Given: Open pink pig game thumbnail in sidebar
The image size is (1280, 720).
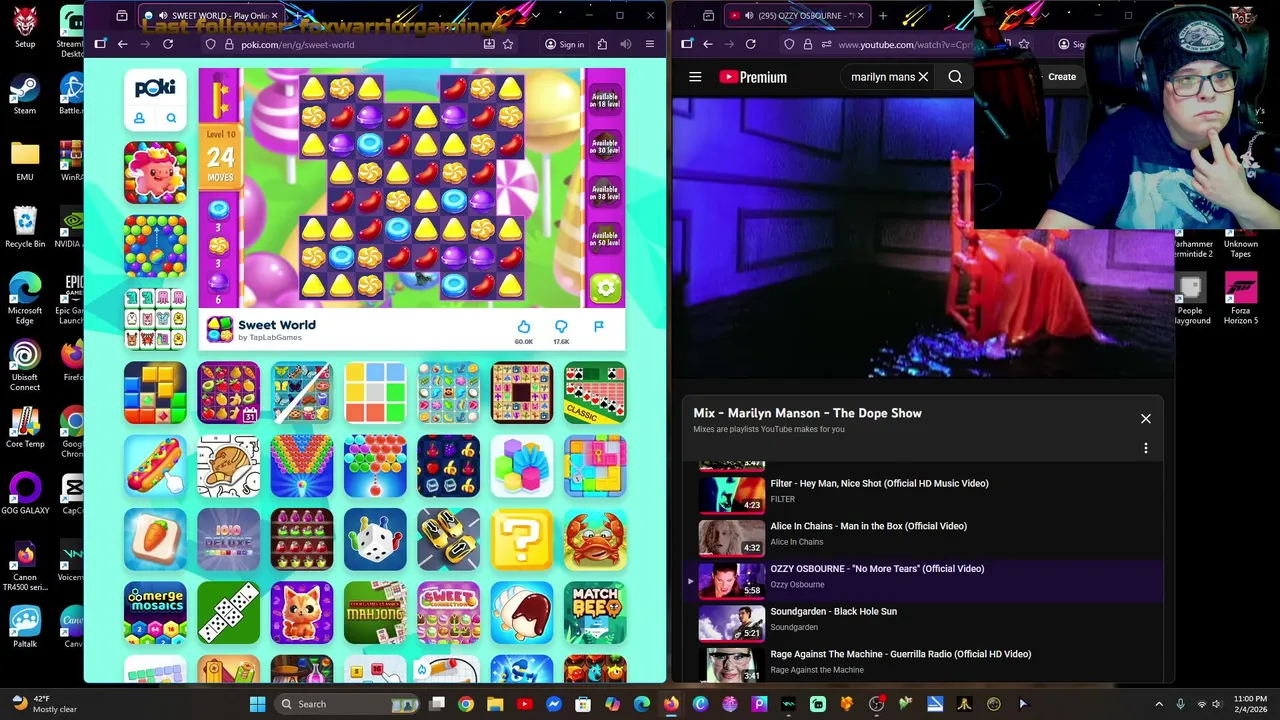Looking at the screenshot, I should coord(155,173).
